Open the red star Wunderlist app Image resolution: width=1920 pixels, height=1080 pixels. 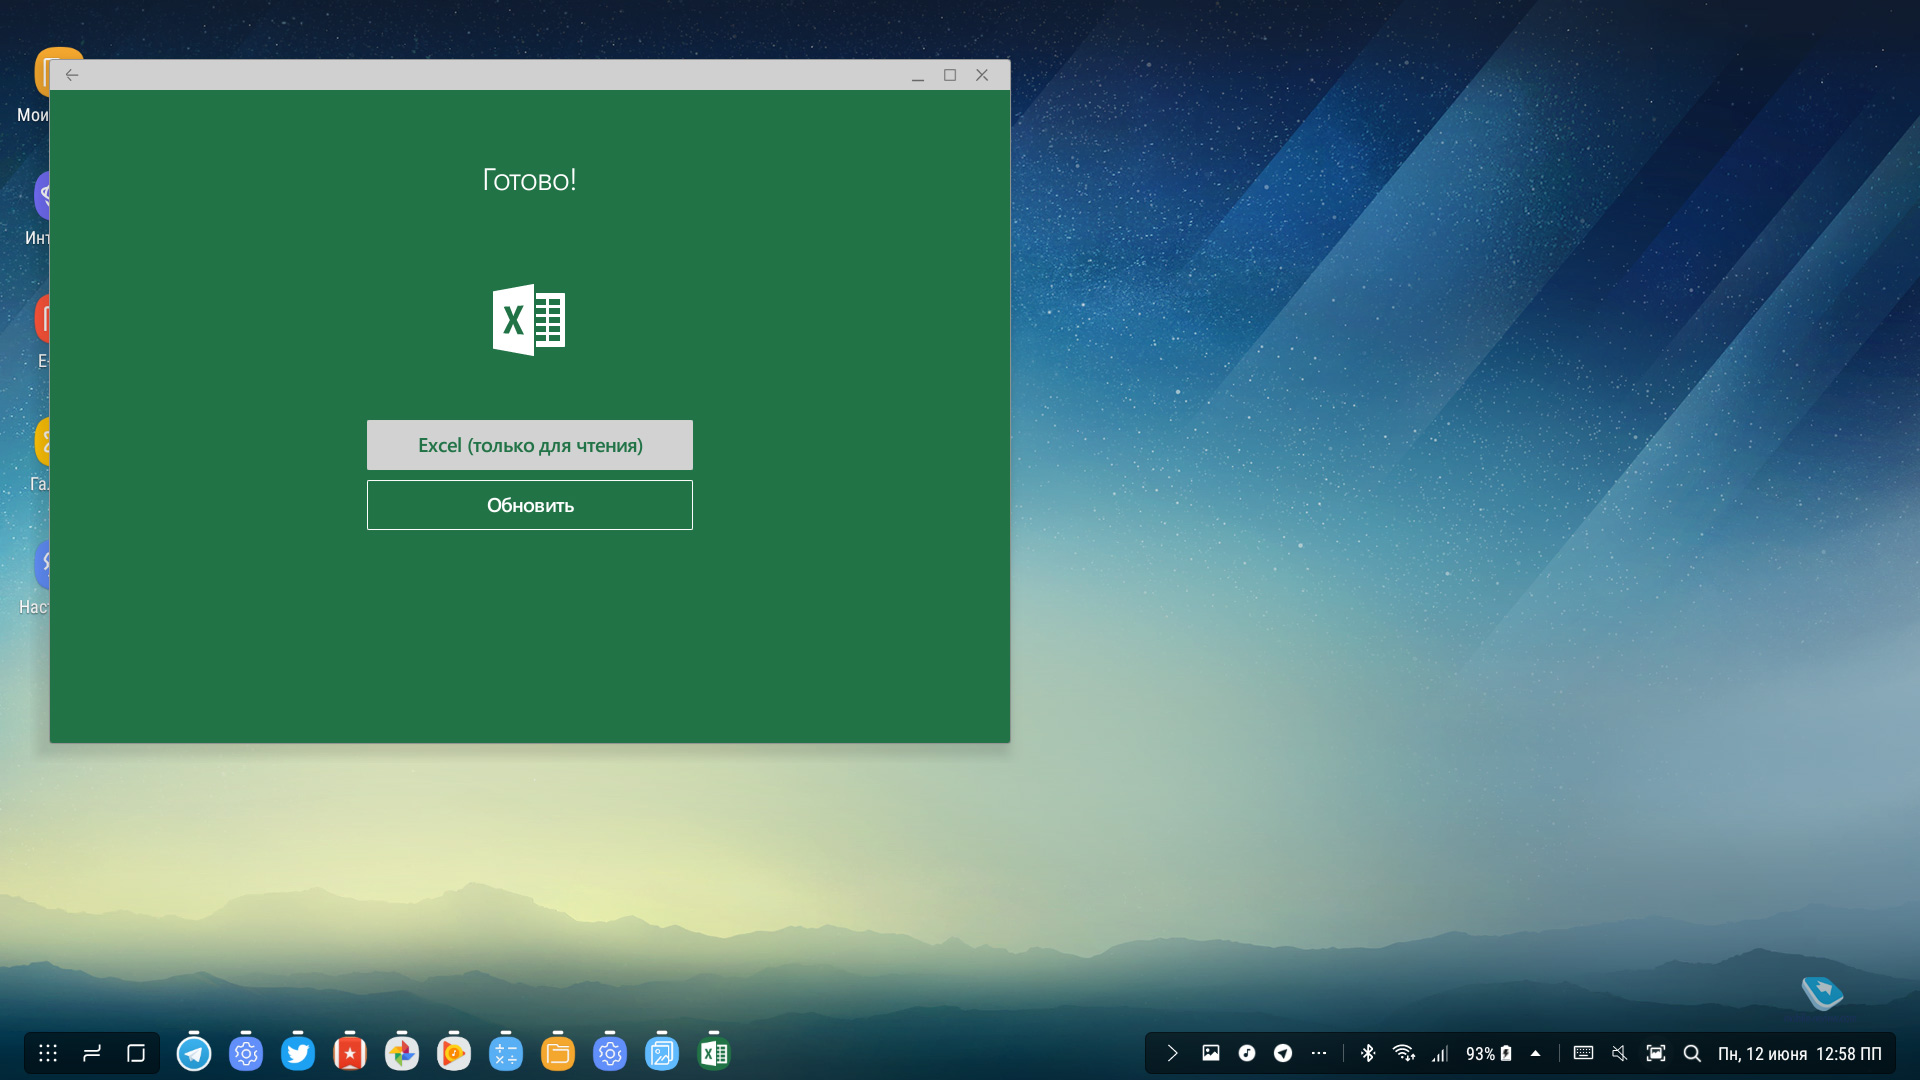[x=350, y=1053]
